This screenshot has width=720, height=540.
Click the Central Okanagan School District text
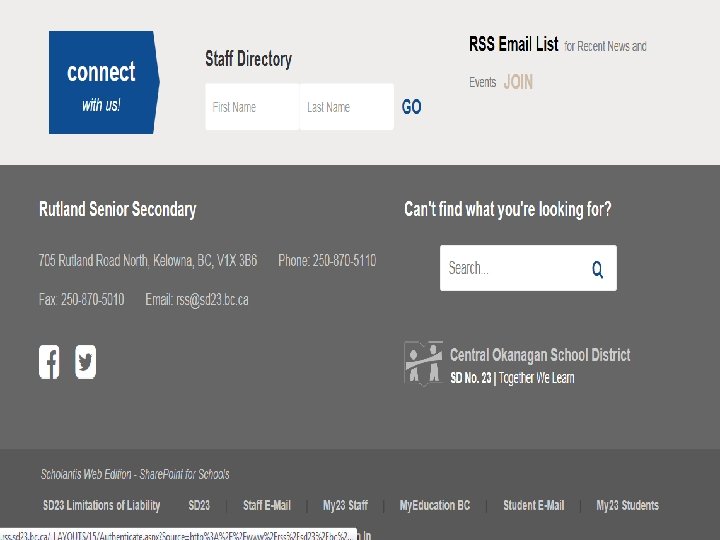coord(540,355)
